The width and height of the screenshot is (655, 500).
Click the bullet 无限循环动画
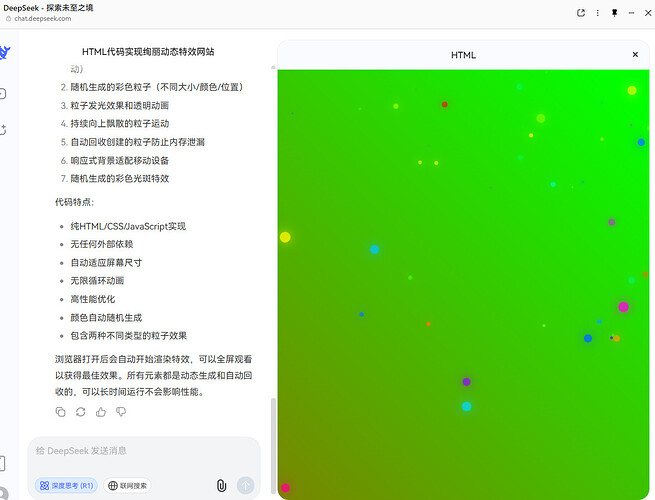pyautogui.click(x=97, y=281)
